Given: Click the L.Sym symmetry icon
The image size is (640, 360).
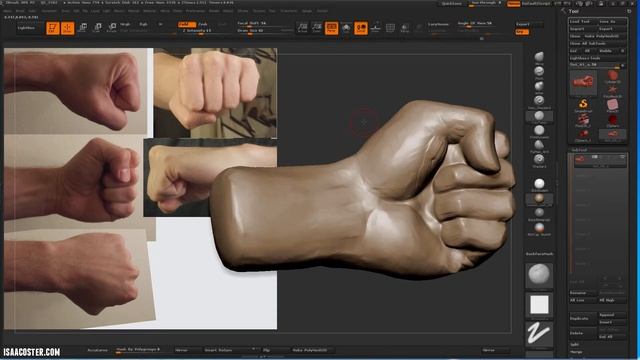Looking at the screenshot, I should [376, 28].
